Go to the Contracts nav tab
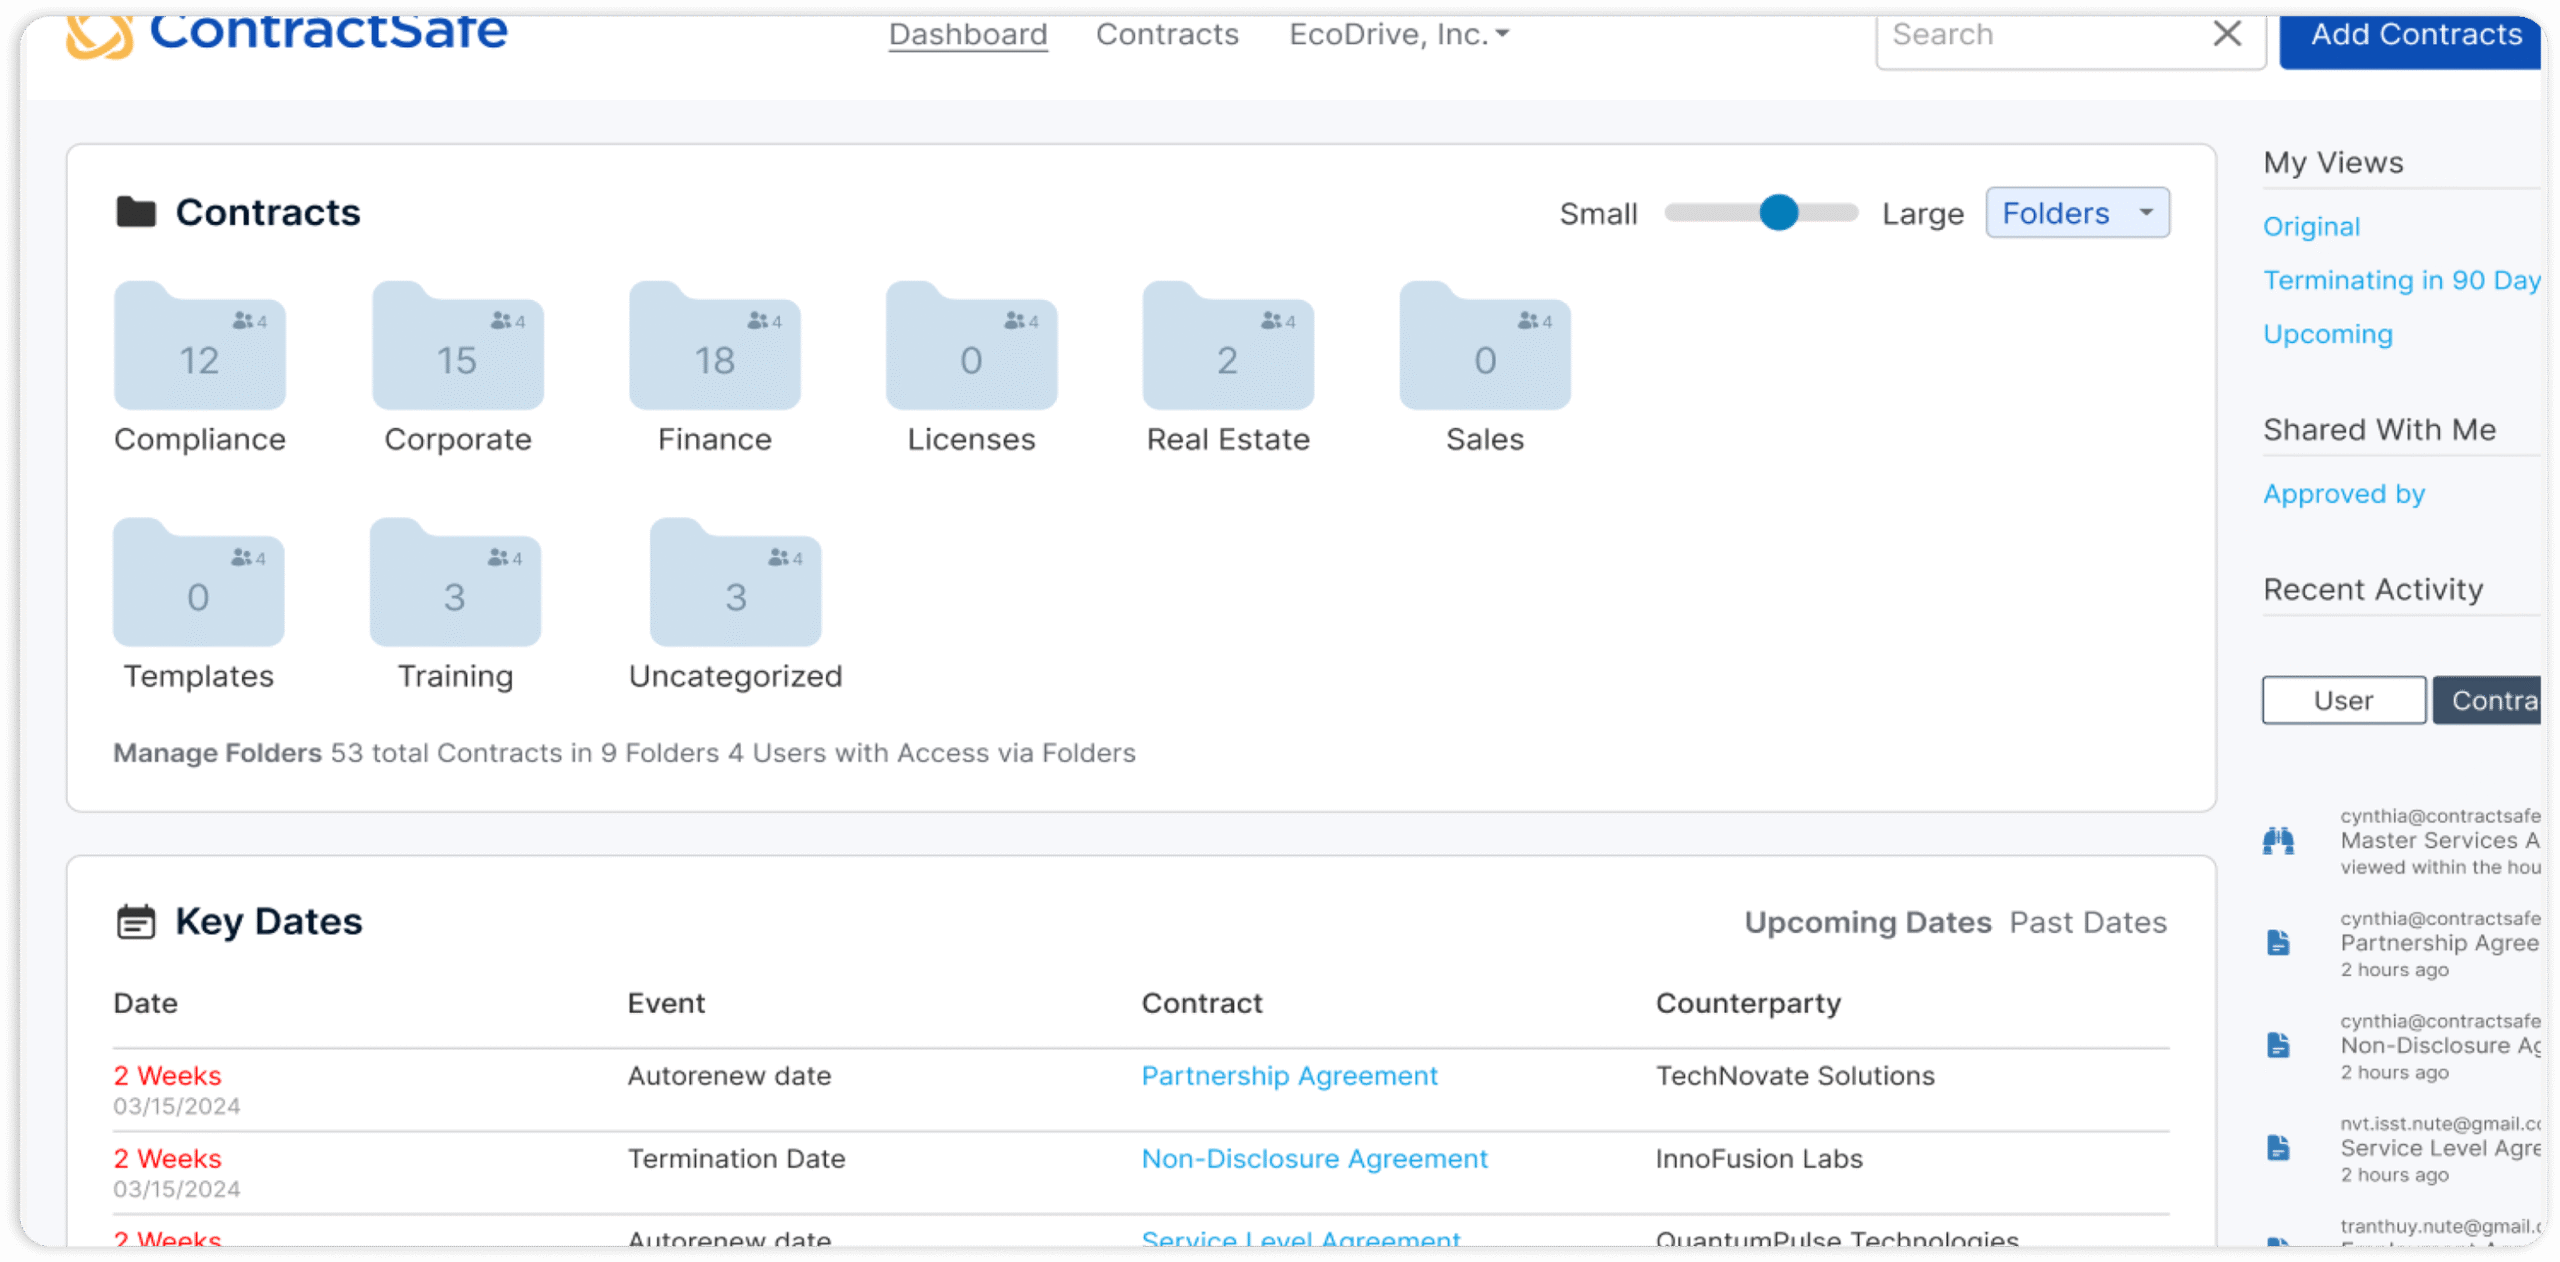Image resolution: width=2560 pixels, height=1262 pixels. coord(1167,34)
